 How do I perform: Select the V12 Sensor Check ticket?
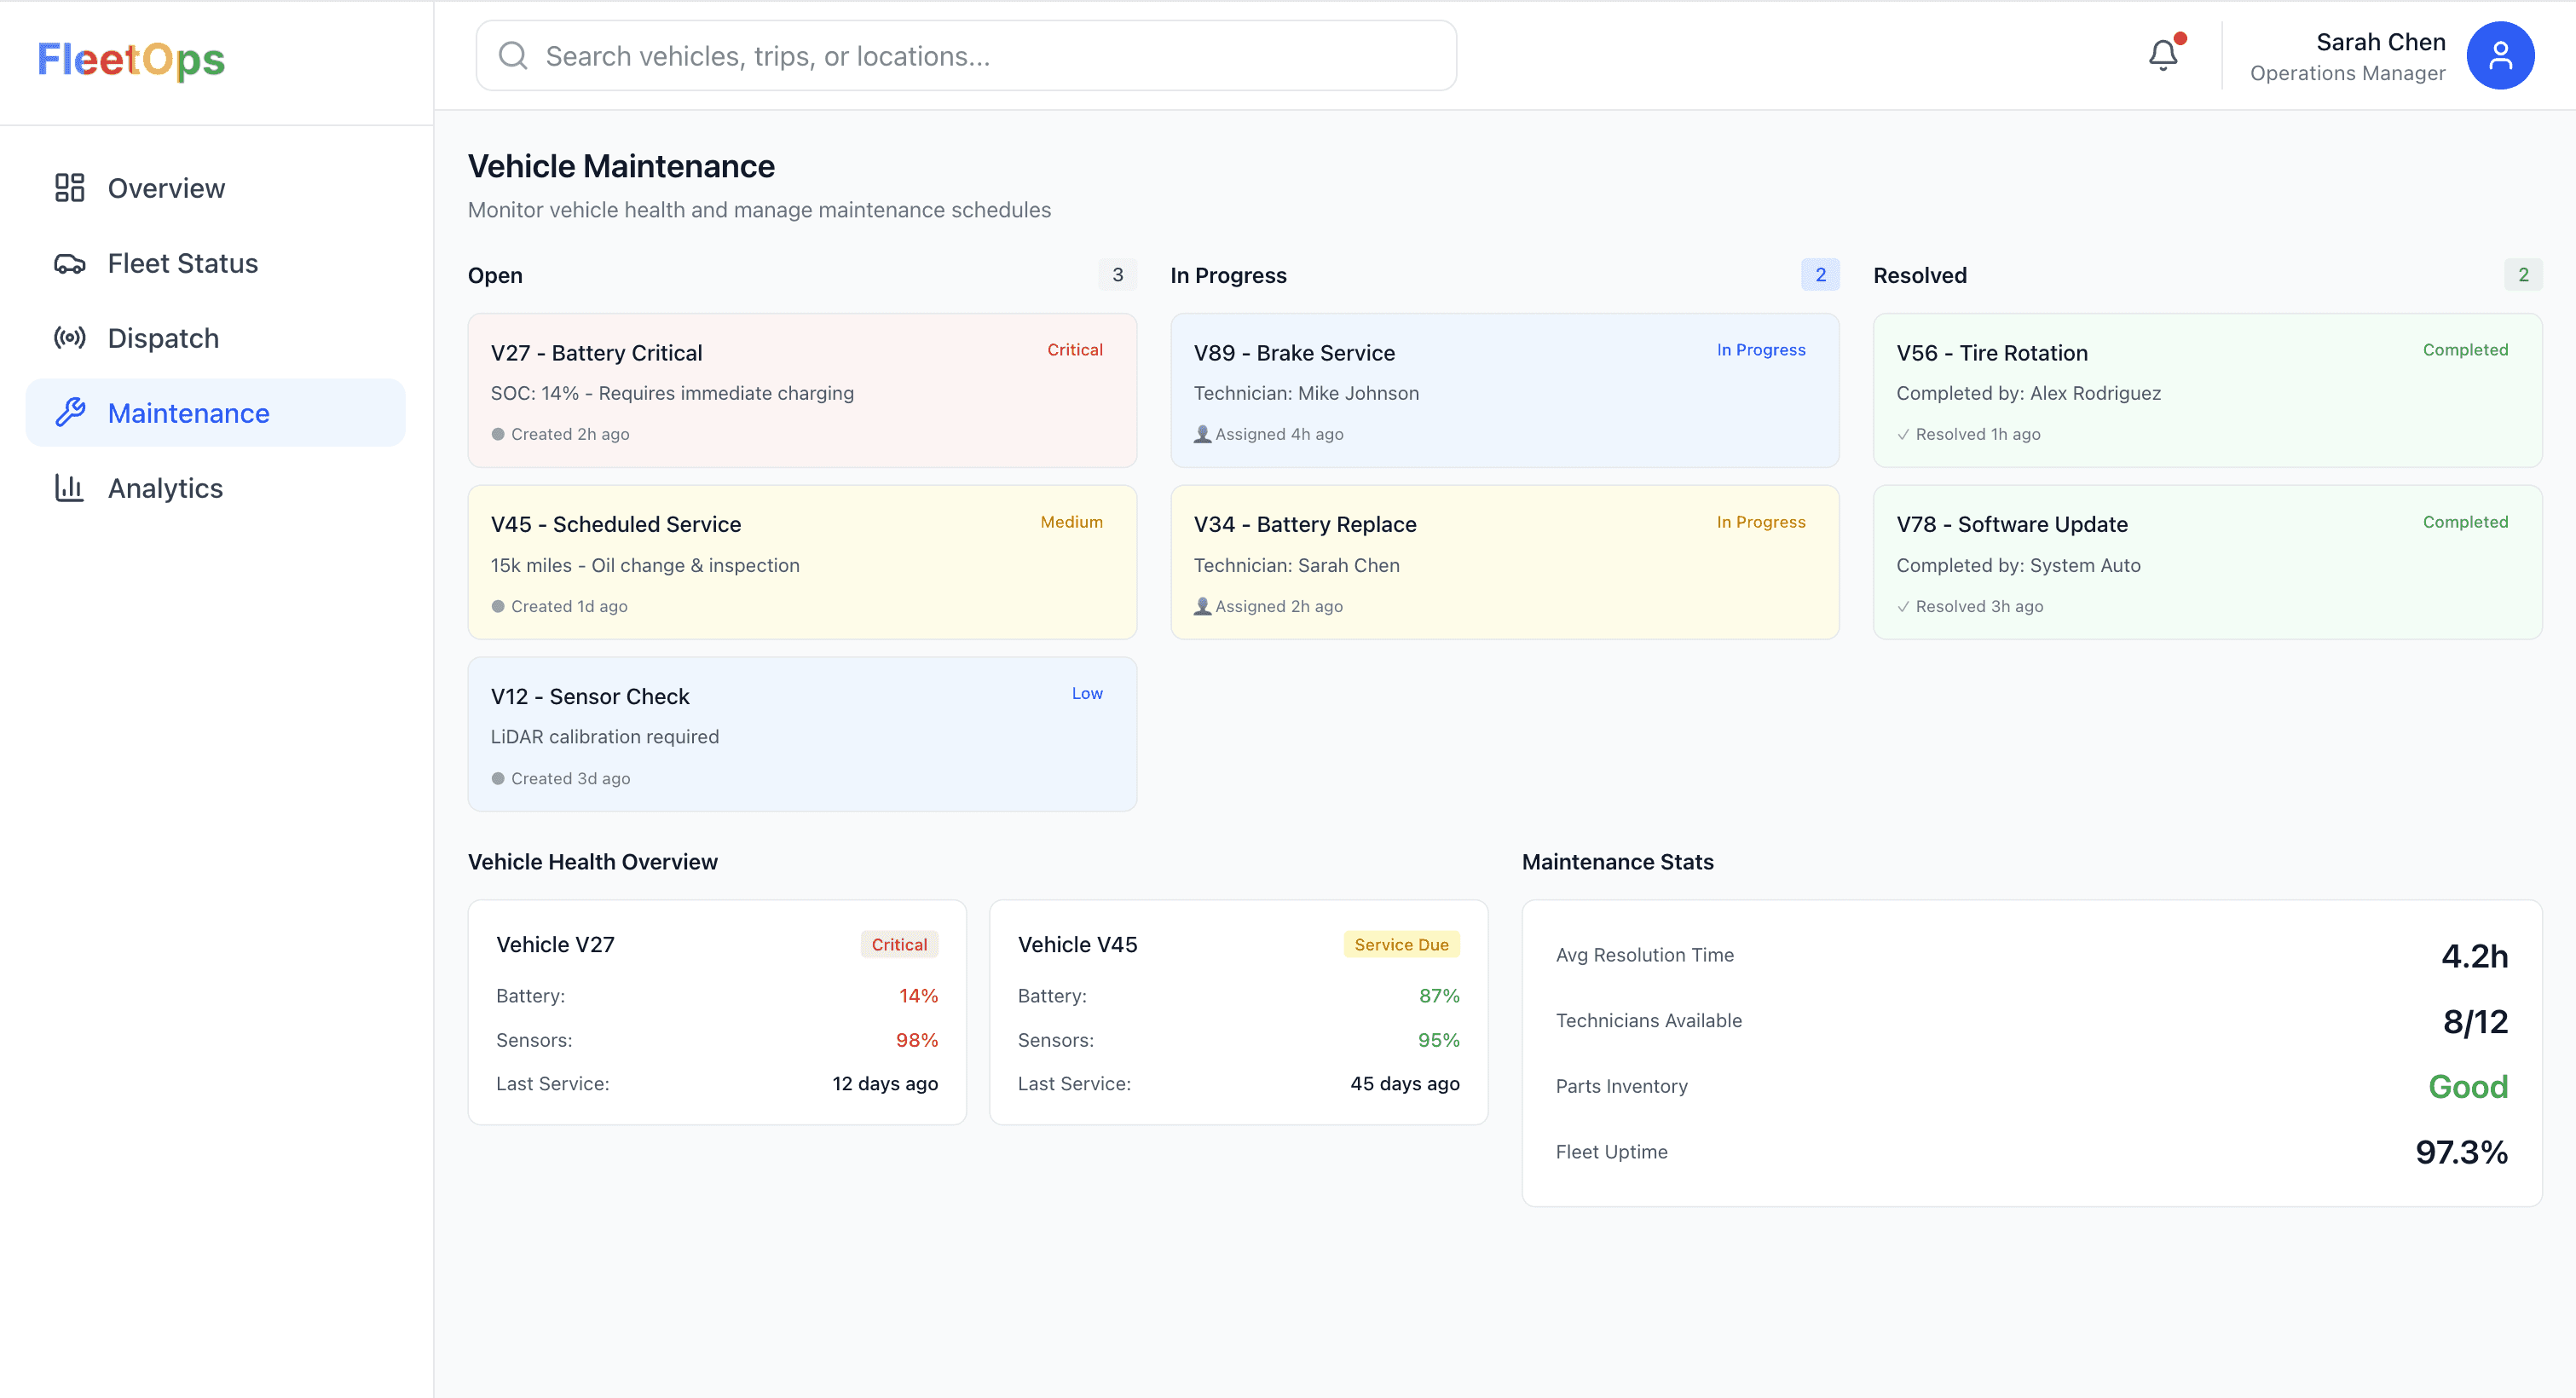[x=801, y=734]
